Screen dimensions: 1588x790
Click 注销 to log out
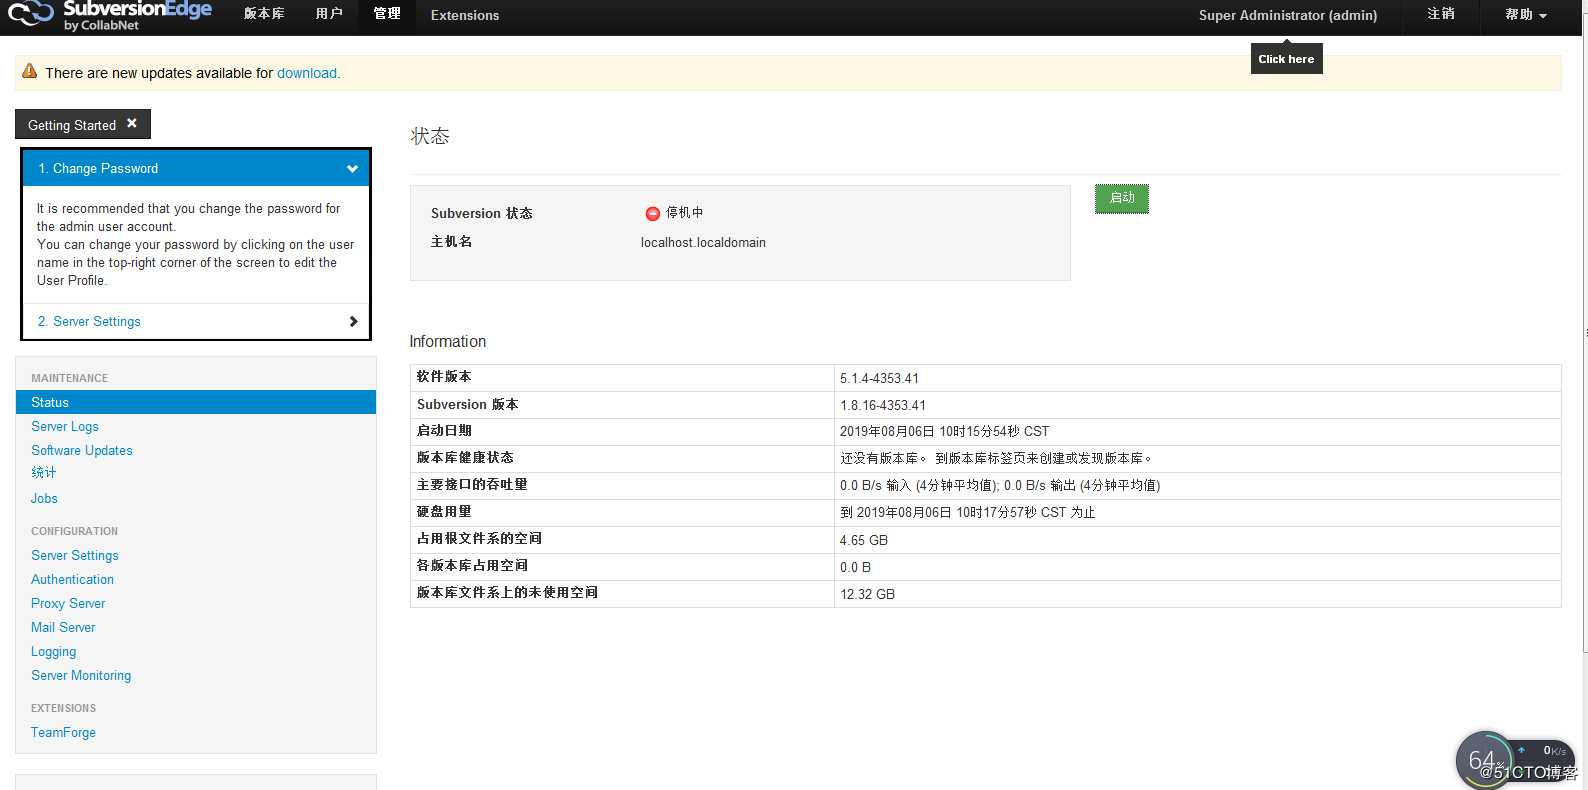point(1441,14)
